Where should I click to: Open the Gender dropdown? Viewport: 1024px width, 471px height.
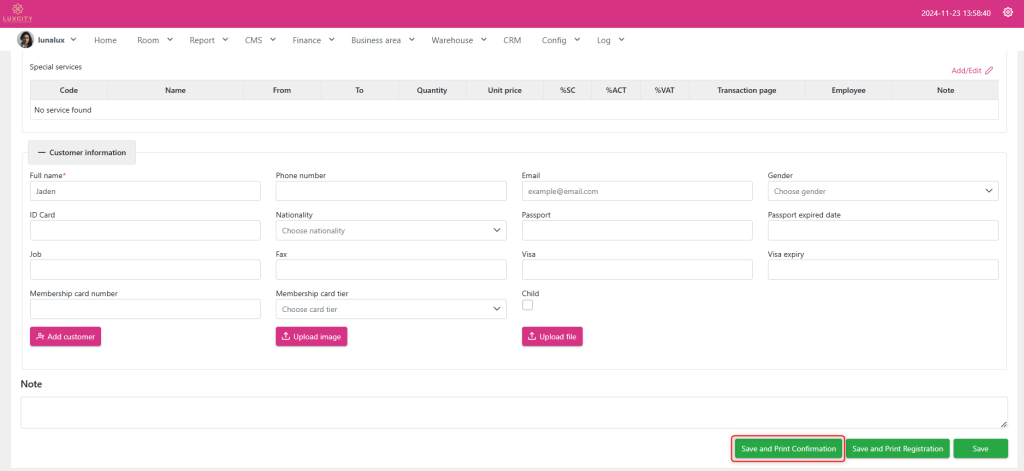(x=882, y=191)
